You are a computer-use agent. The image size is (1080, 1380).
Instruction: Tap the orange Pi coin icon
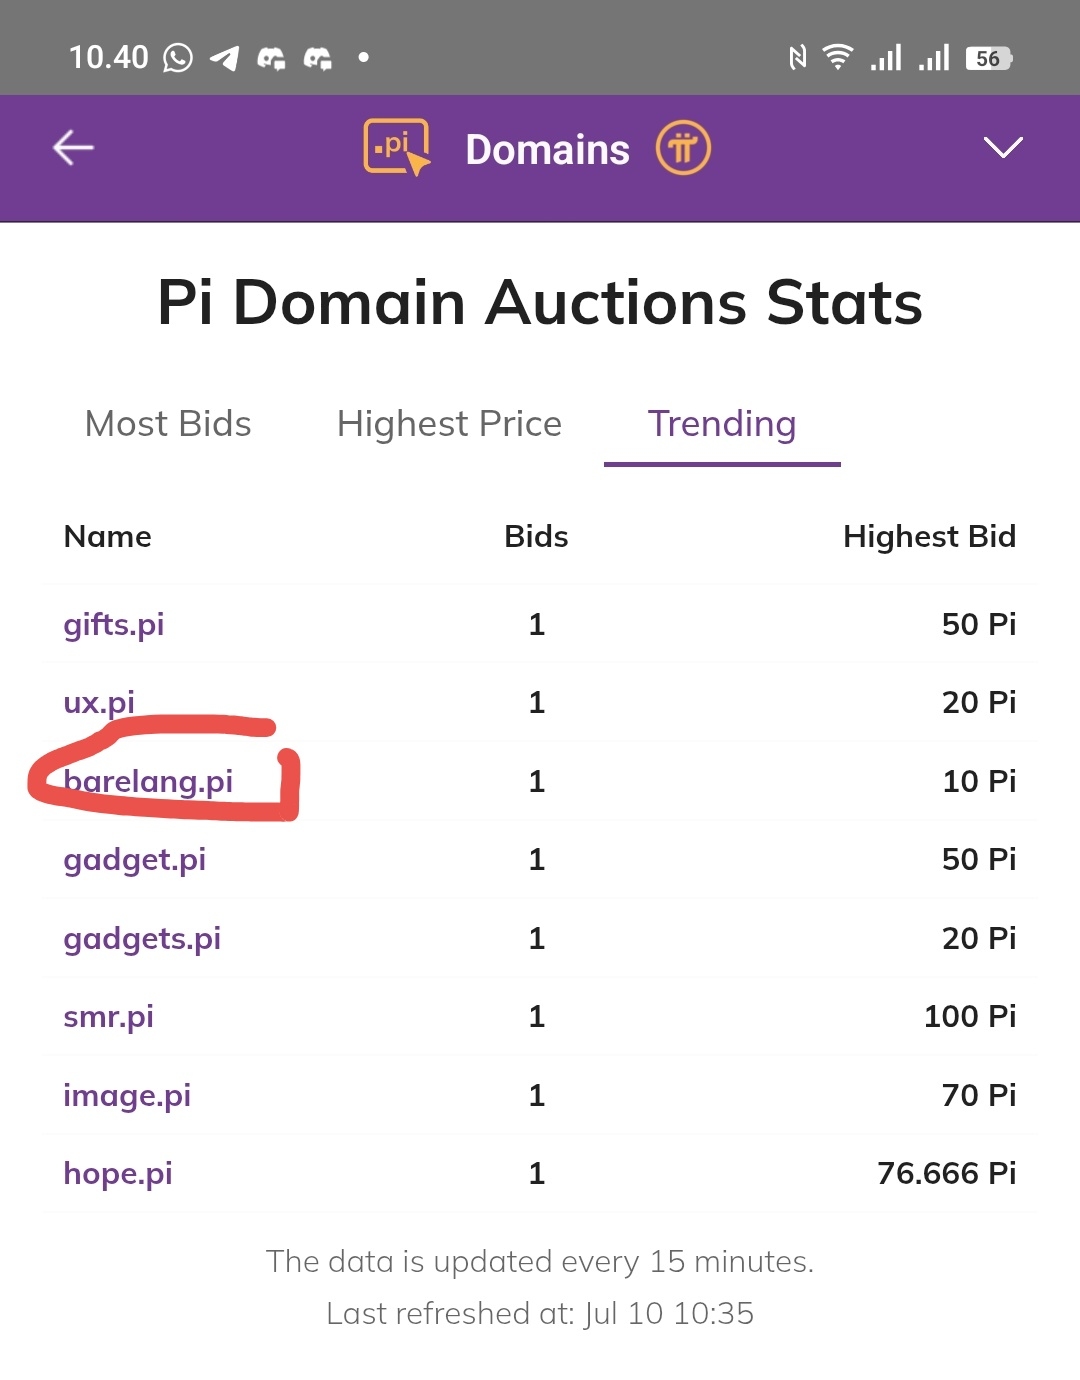click(x=683, y=148)
